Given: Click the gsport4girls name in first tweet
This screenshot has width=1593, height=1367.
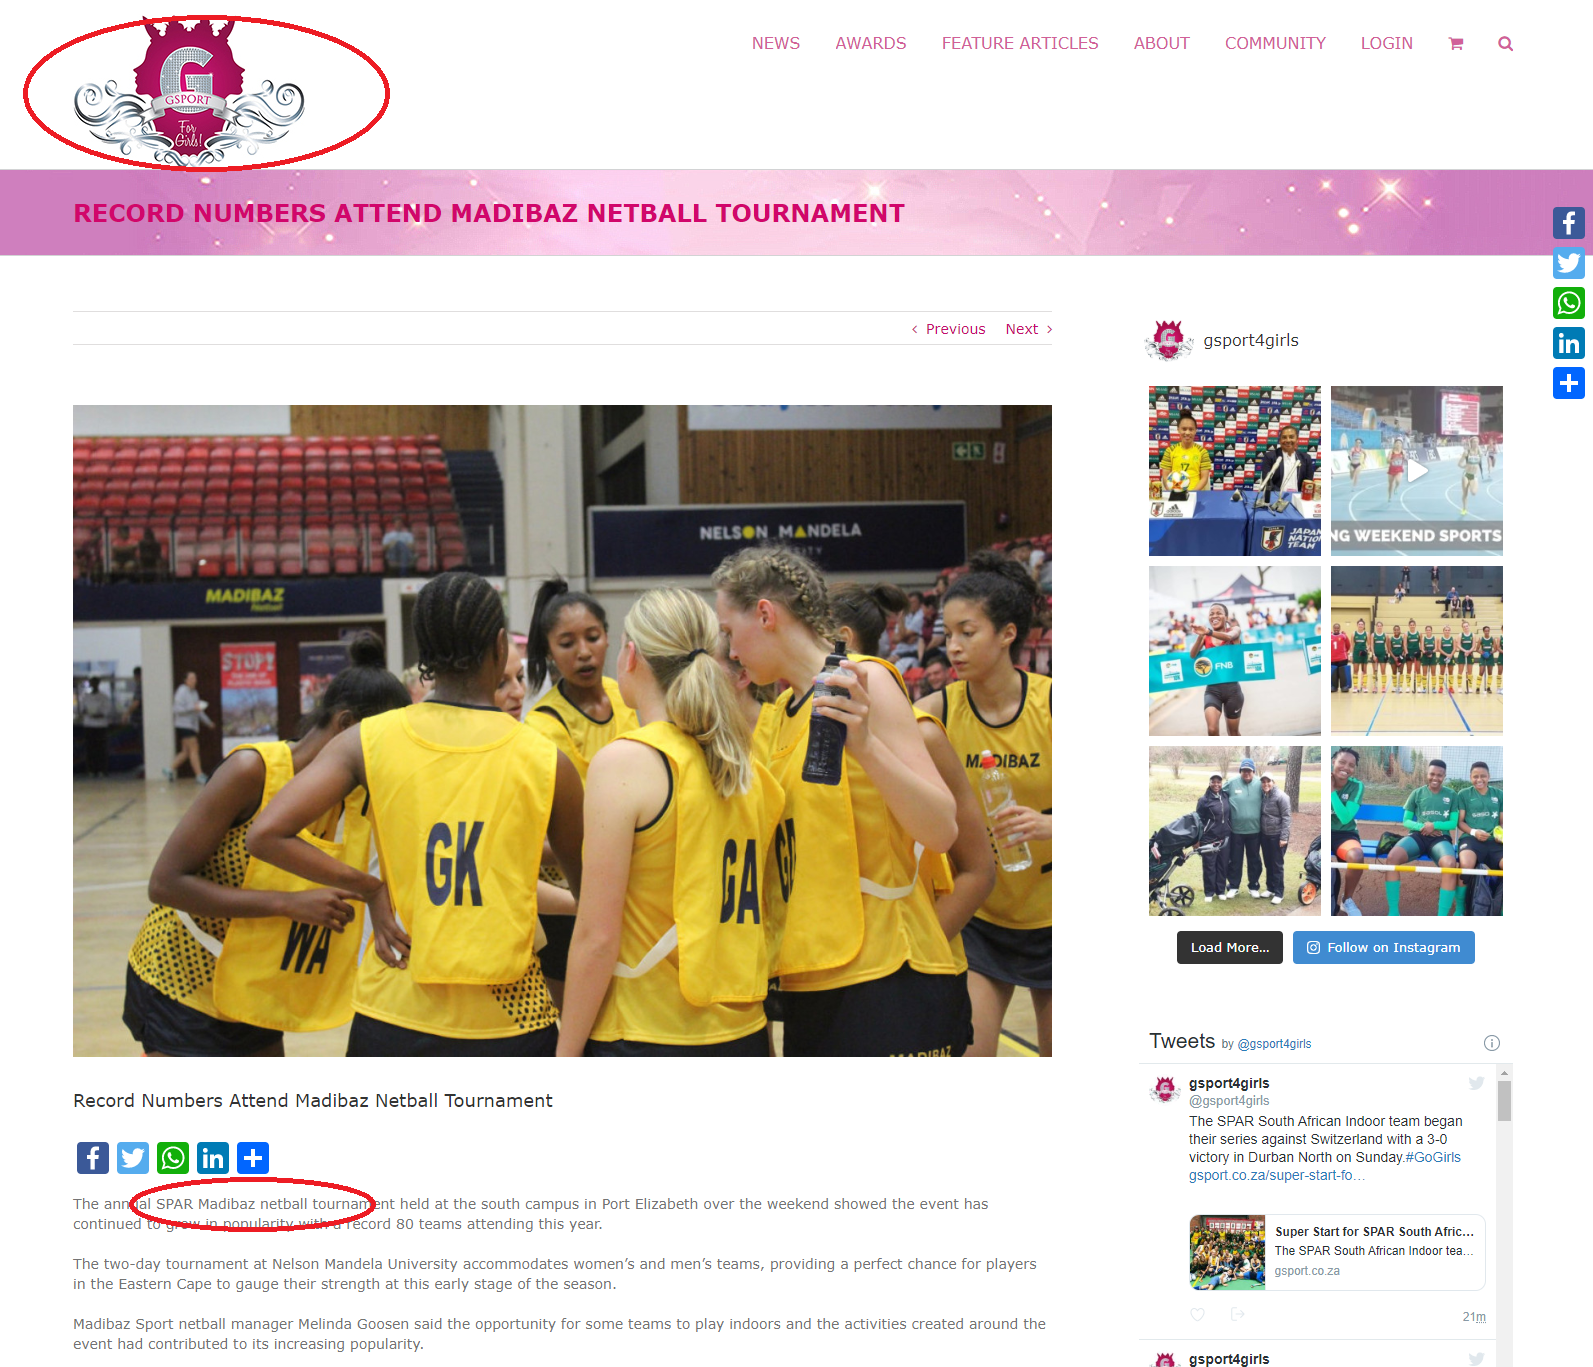Looking at the screenshot, I should (x=1229, y=1083).
